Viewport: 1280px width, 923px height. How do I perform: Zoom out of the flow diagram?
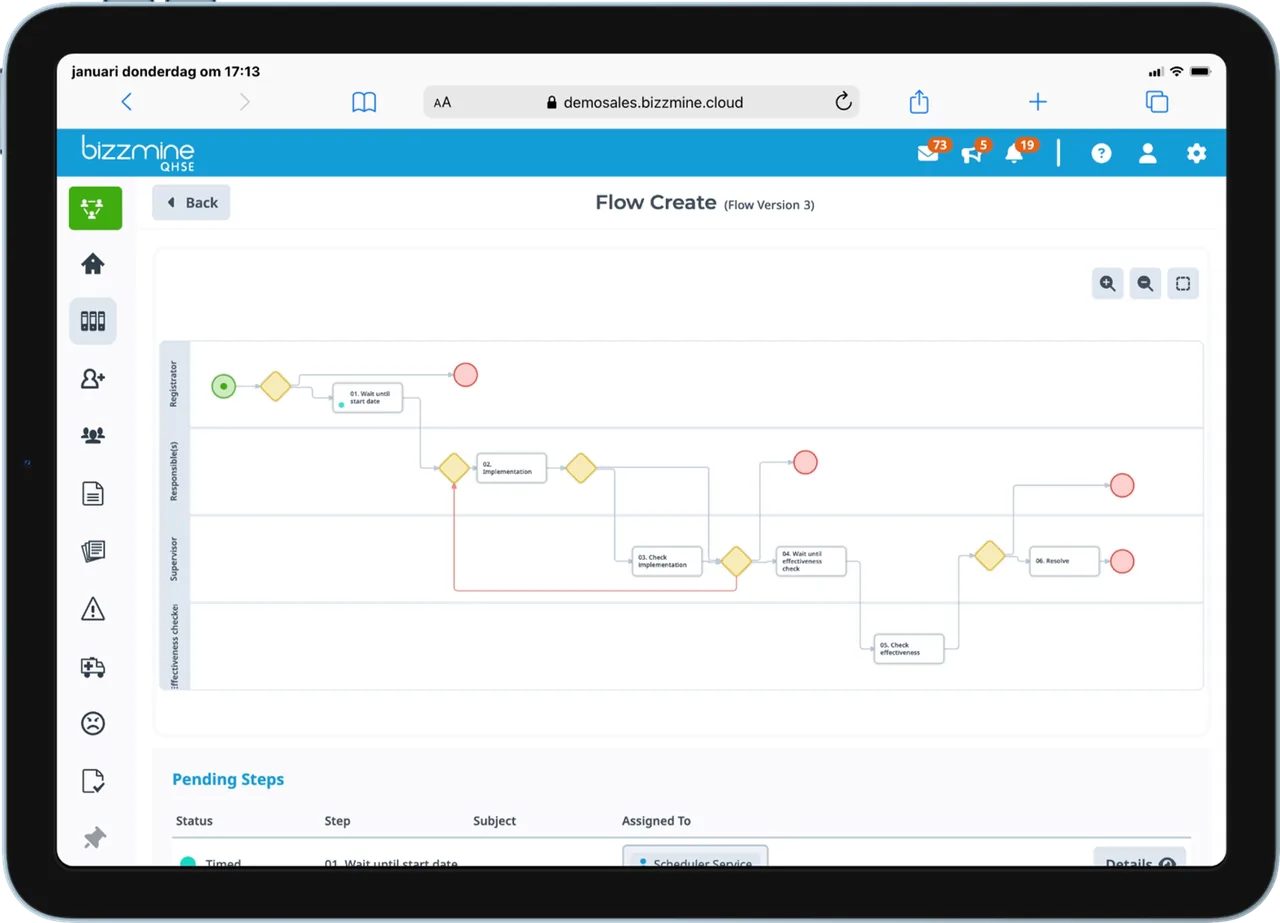coord(1146,284)
